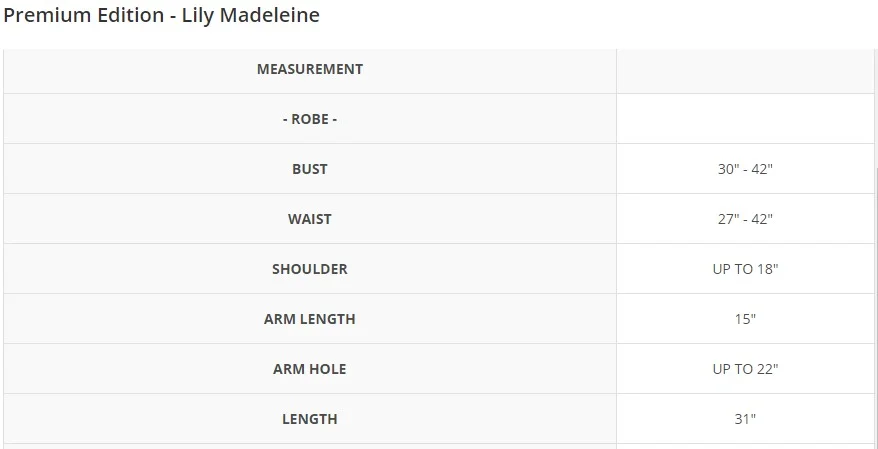
Task: Click the word Madeleine in the title
Action: [x=269, y=15]
